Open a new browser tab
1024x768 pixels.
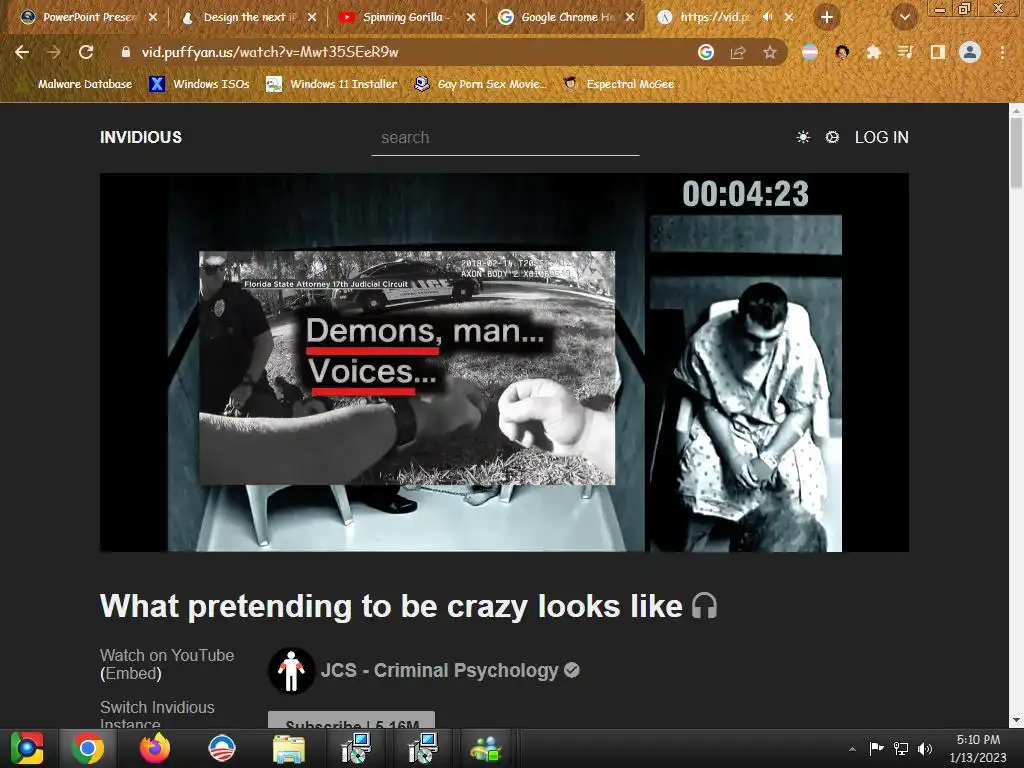827,18
